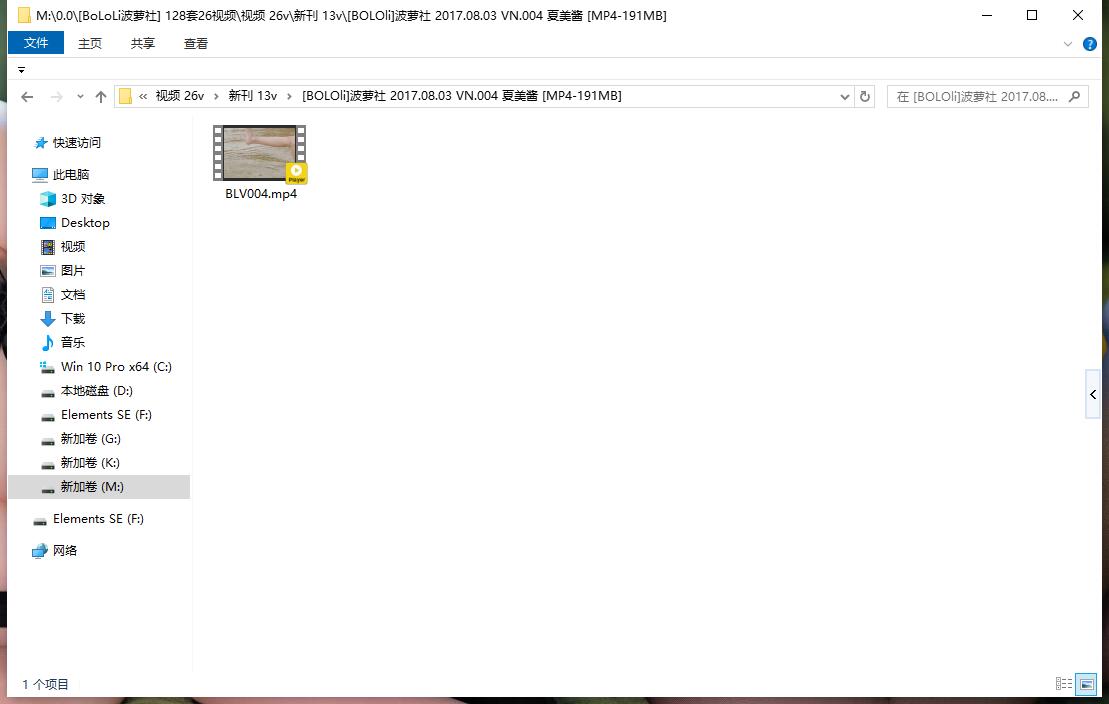Click the back navigation arrow
This screenshot has height=704, width=1109.
pos(28,97)
